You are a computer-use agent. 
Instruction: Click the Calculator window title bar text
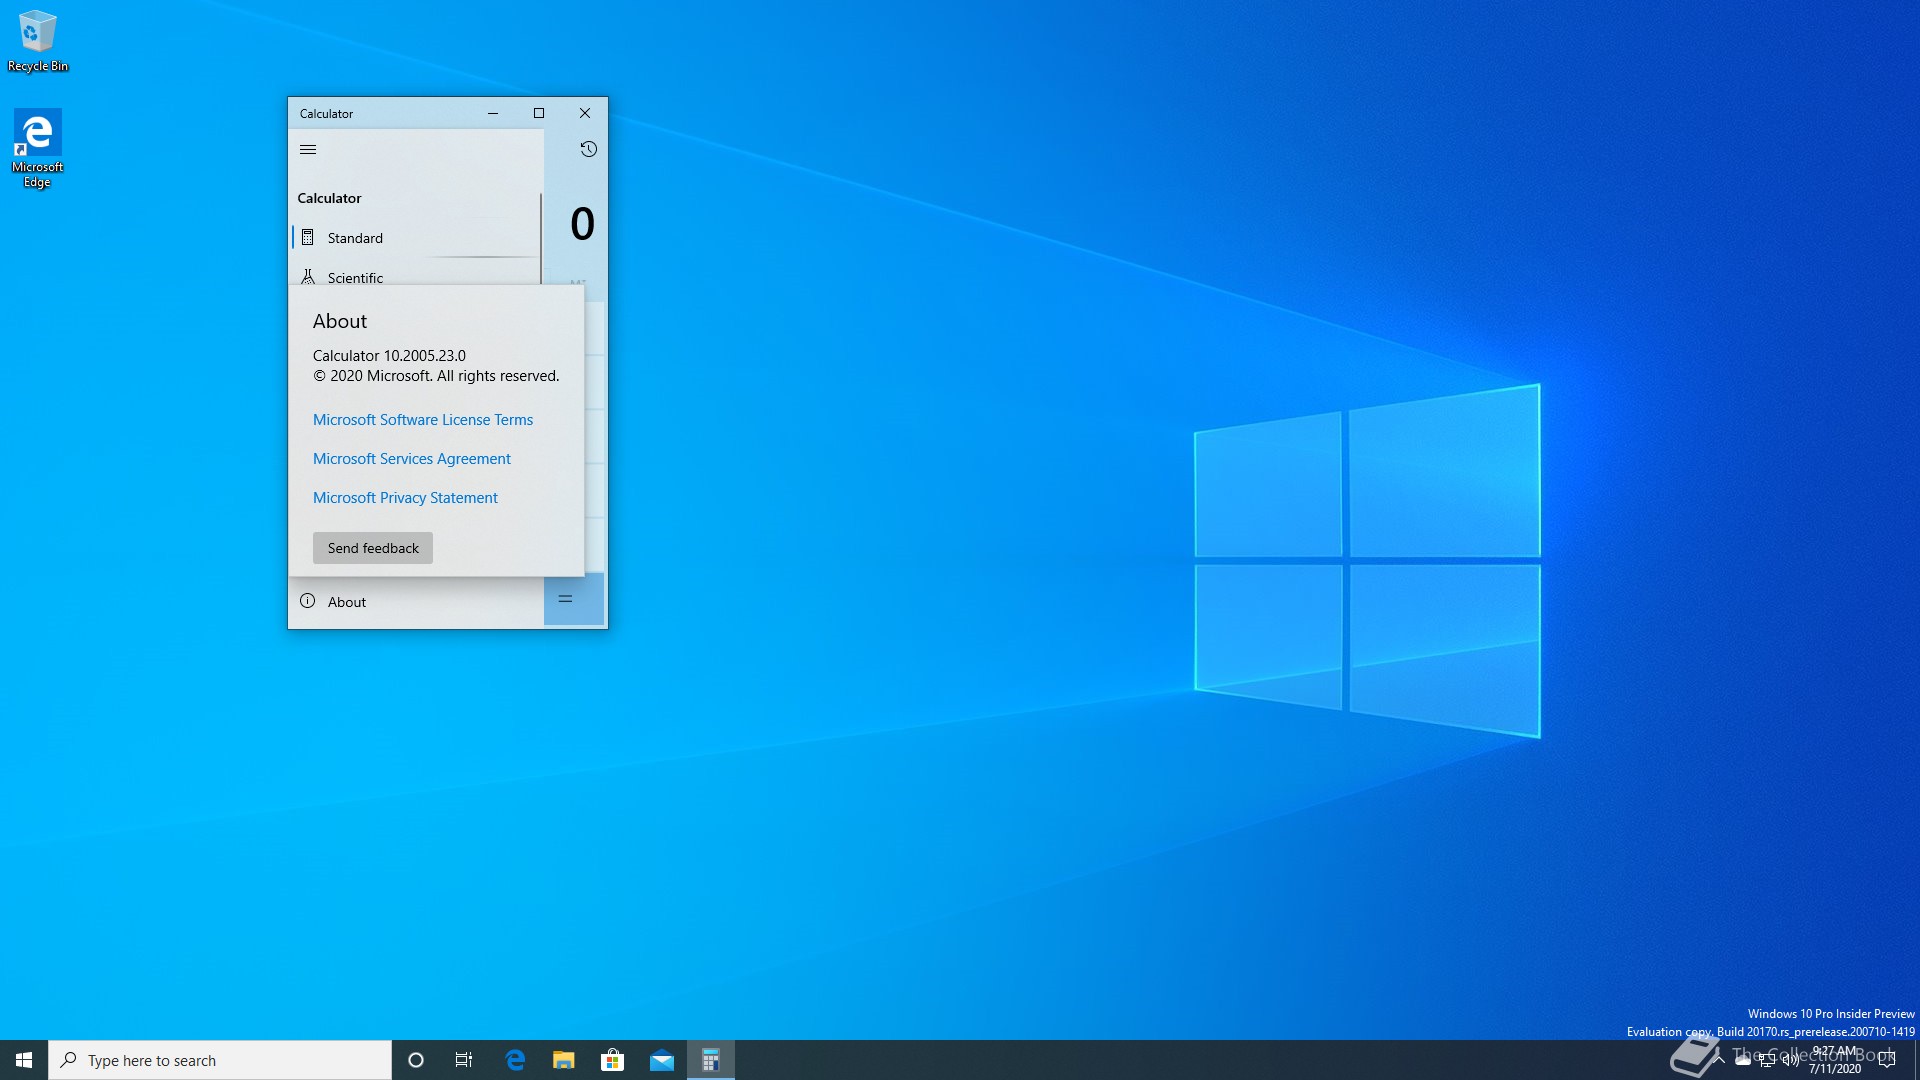click(x=327, y=114)
